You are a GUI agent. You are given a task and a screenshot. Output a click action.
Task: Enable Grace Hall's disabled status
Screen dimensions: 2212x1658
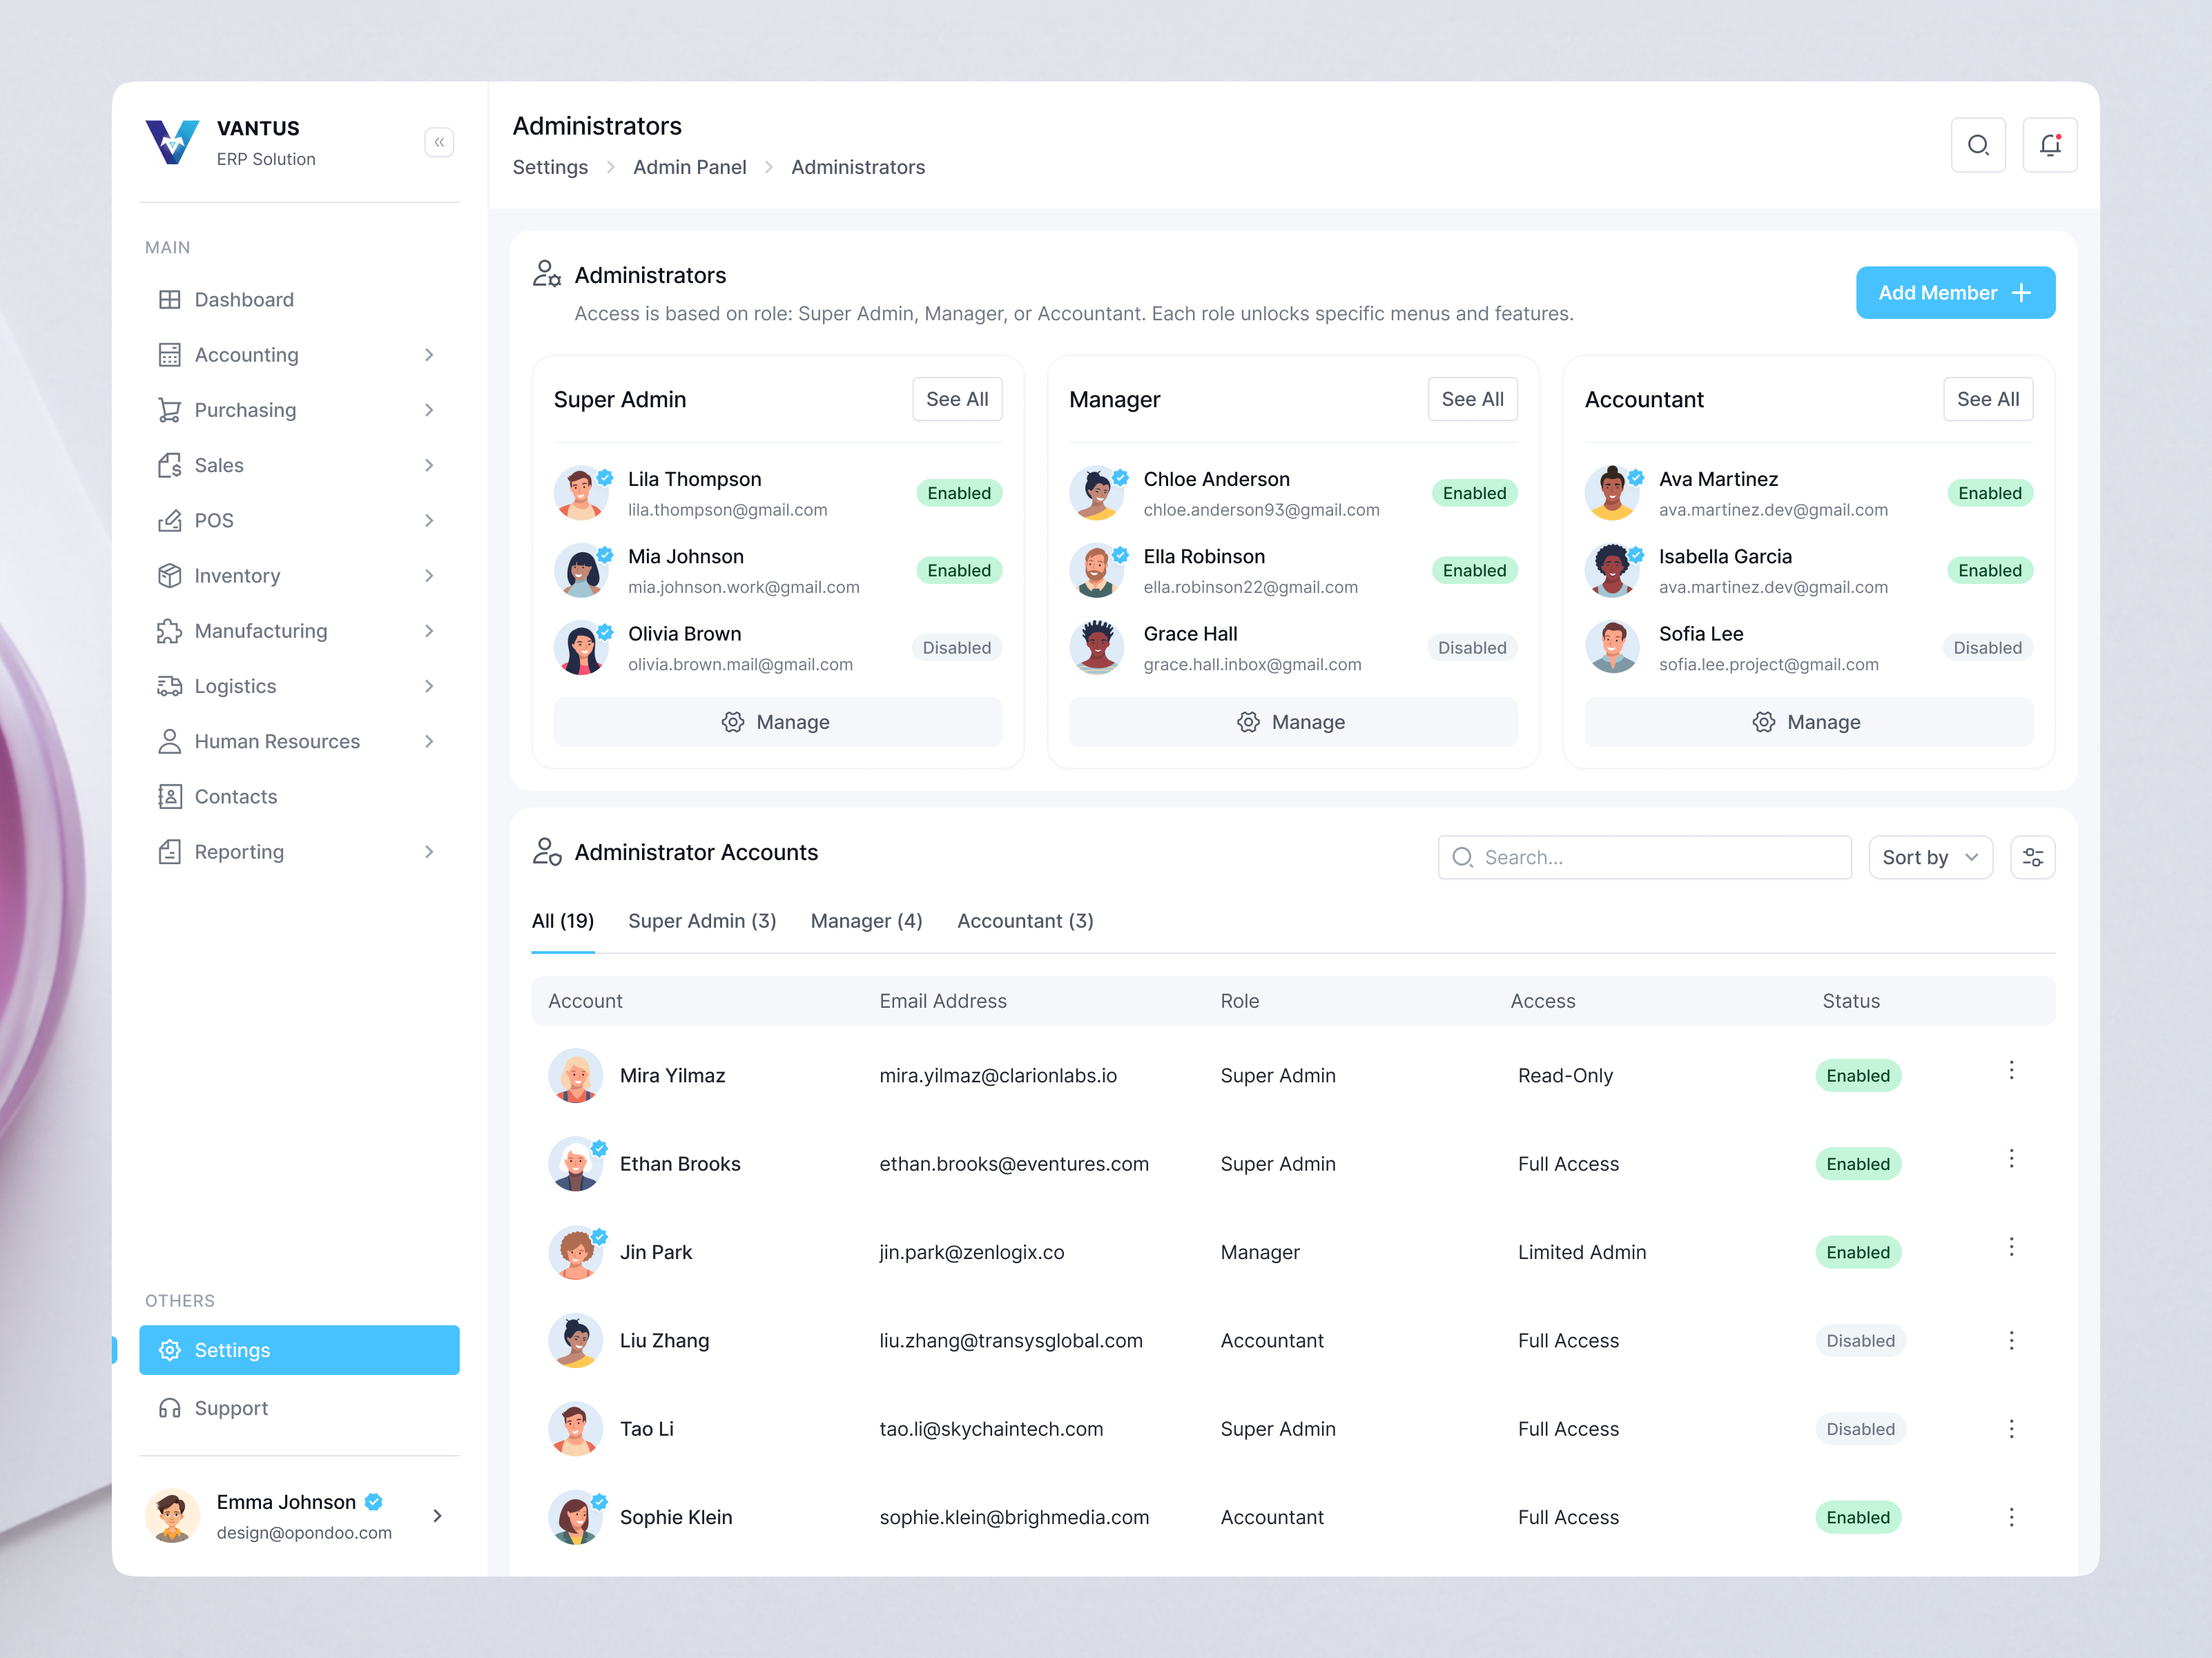tap(1472, 647)
